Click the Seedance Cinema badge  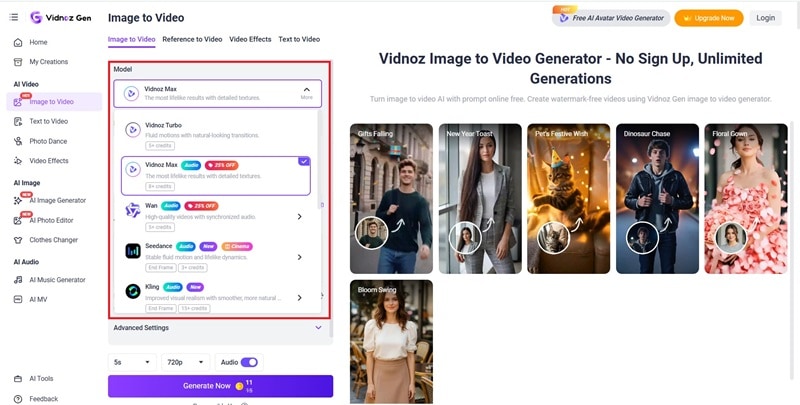click(237, 246)
